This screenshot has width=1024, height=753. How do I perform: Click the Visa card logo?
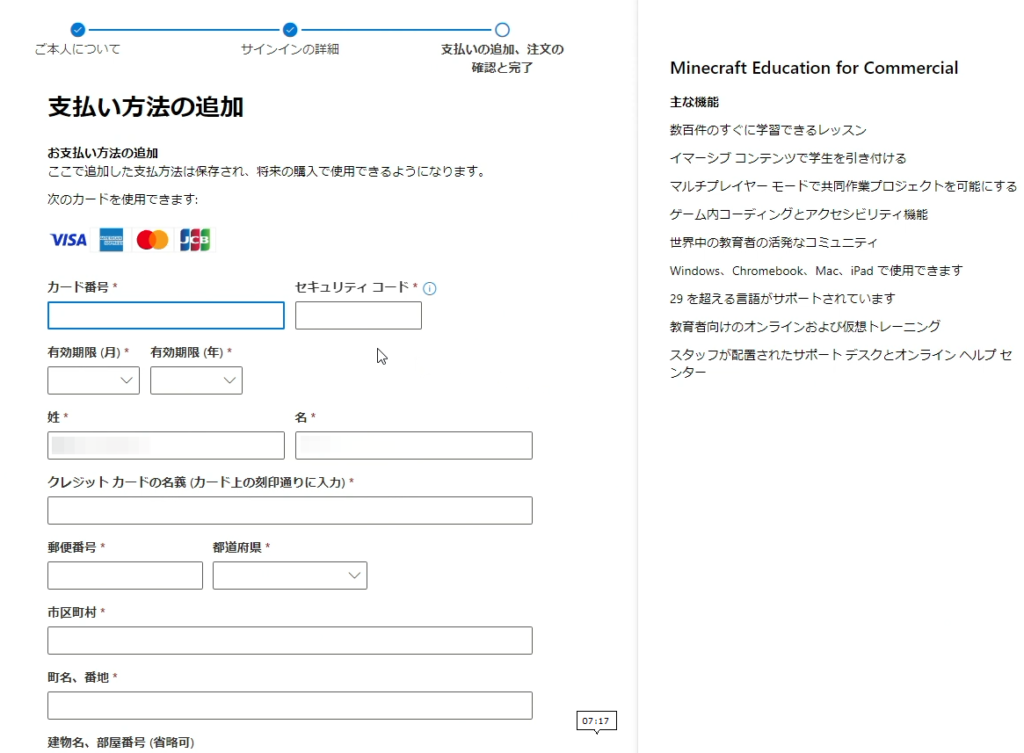coord(69,240)
